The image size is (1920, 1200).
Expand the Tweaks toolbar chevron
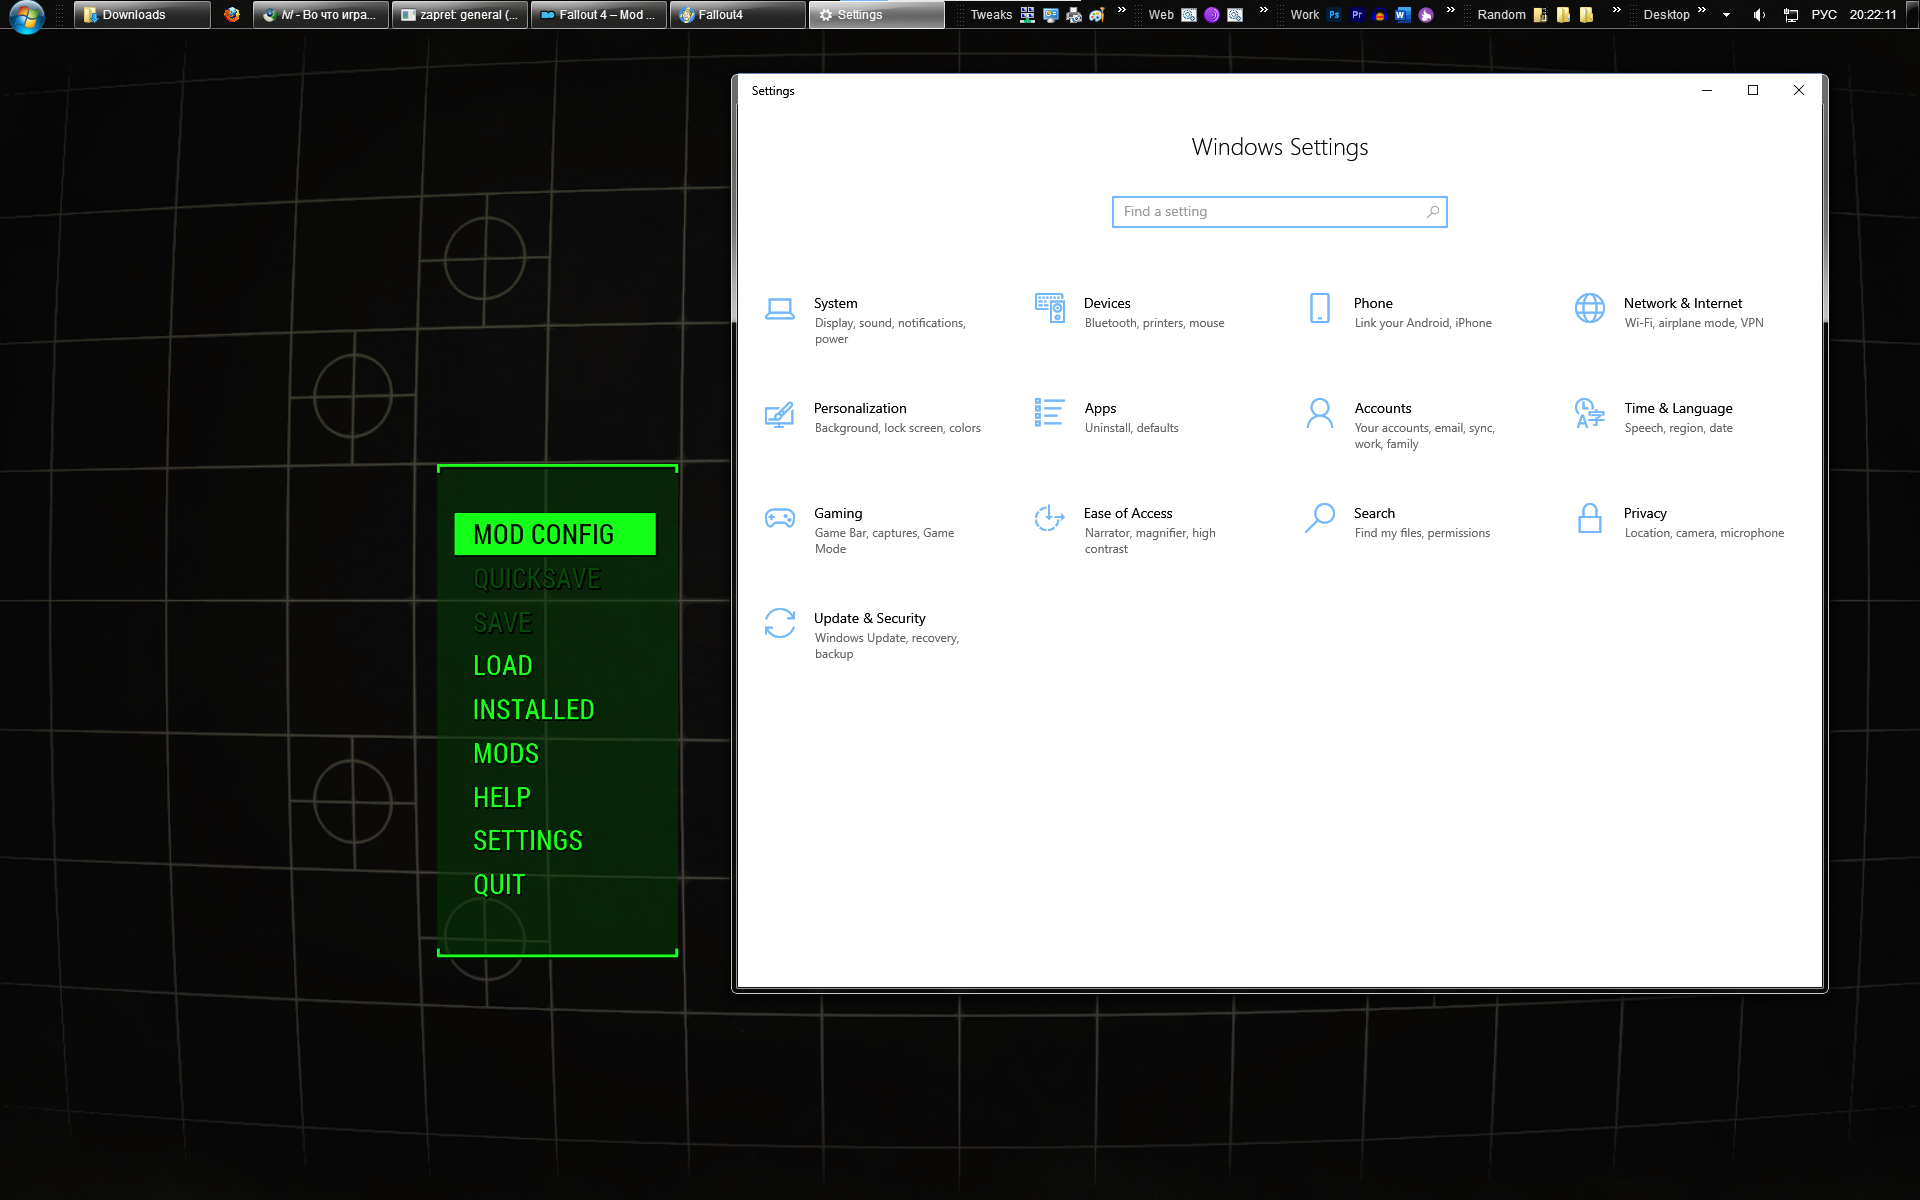tap(1121, 11)
